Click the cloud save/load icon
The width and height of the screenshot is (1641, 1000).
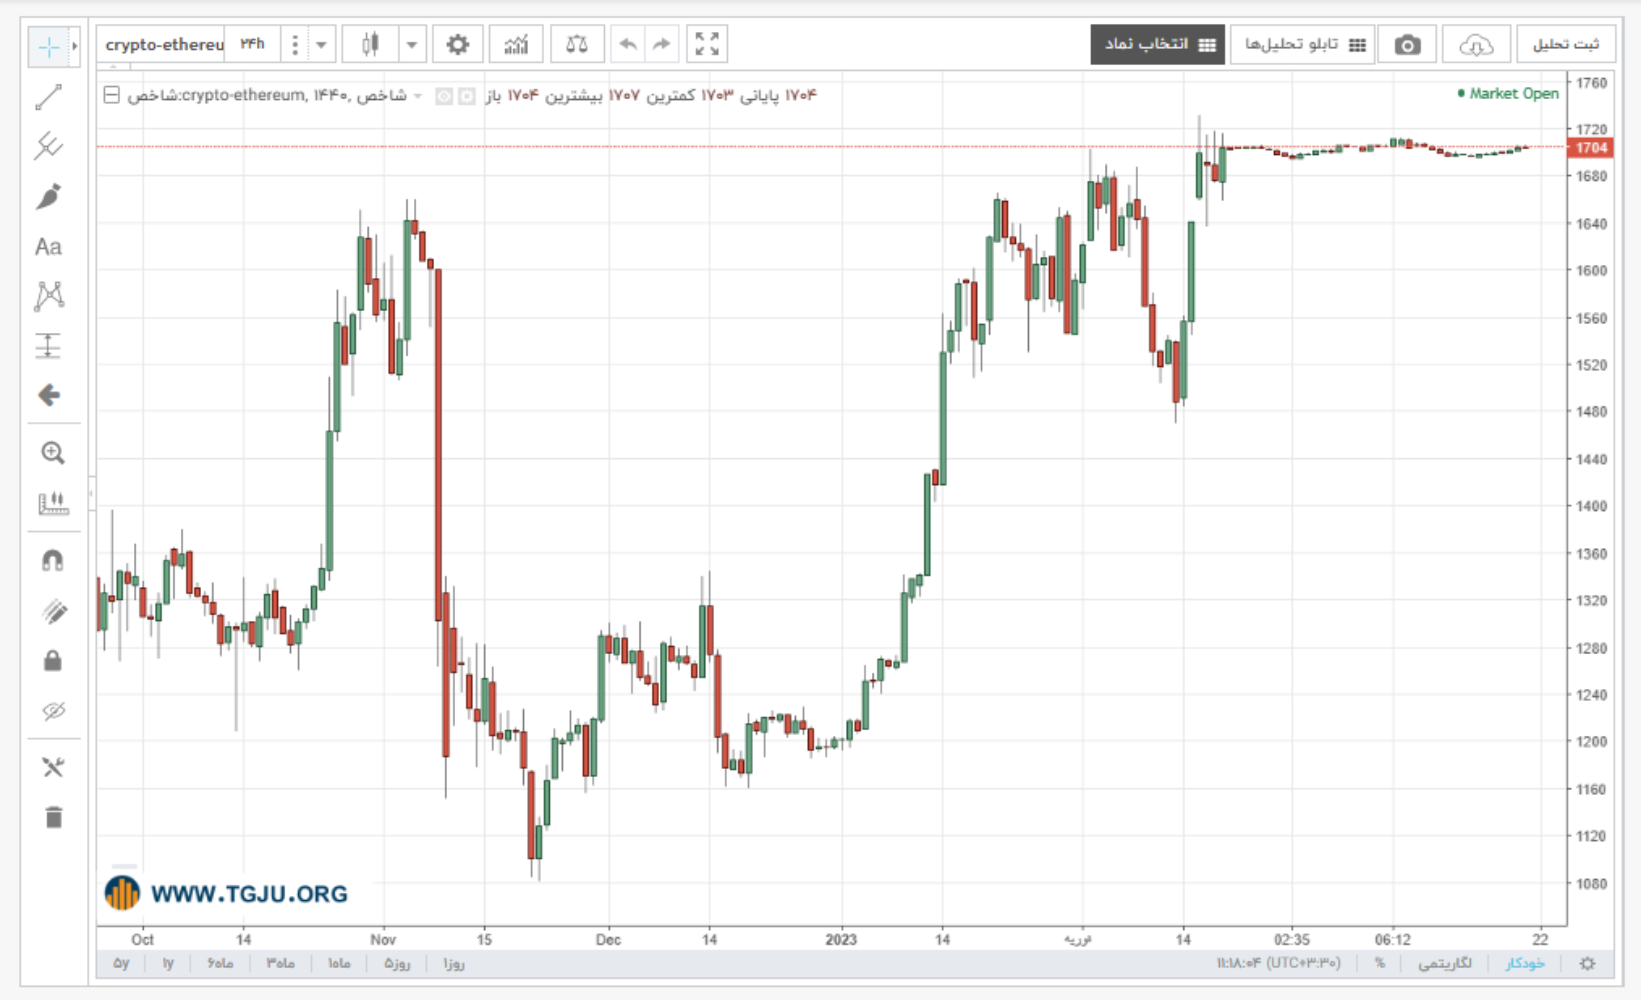tap(1476, 44)
